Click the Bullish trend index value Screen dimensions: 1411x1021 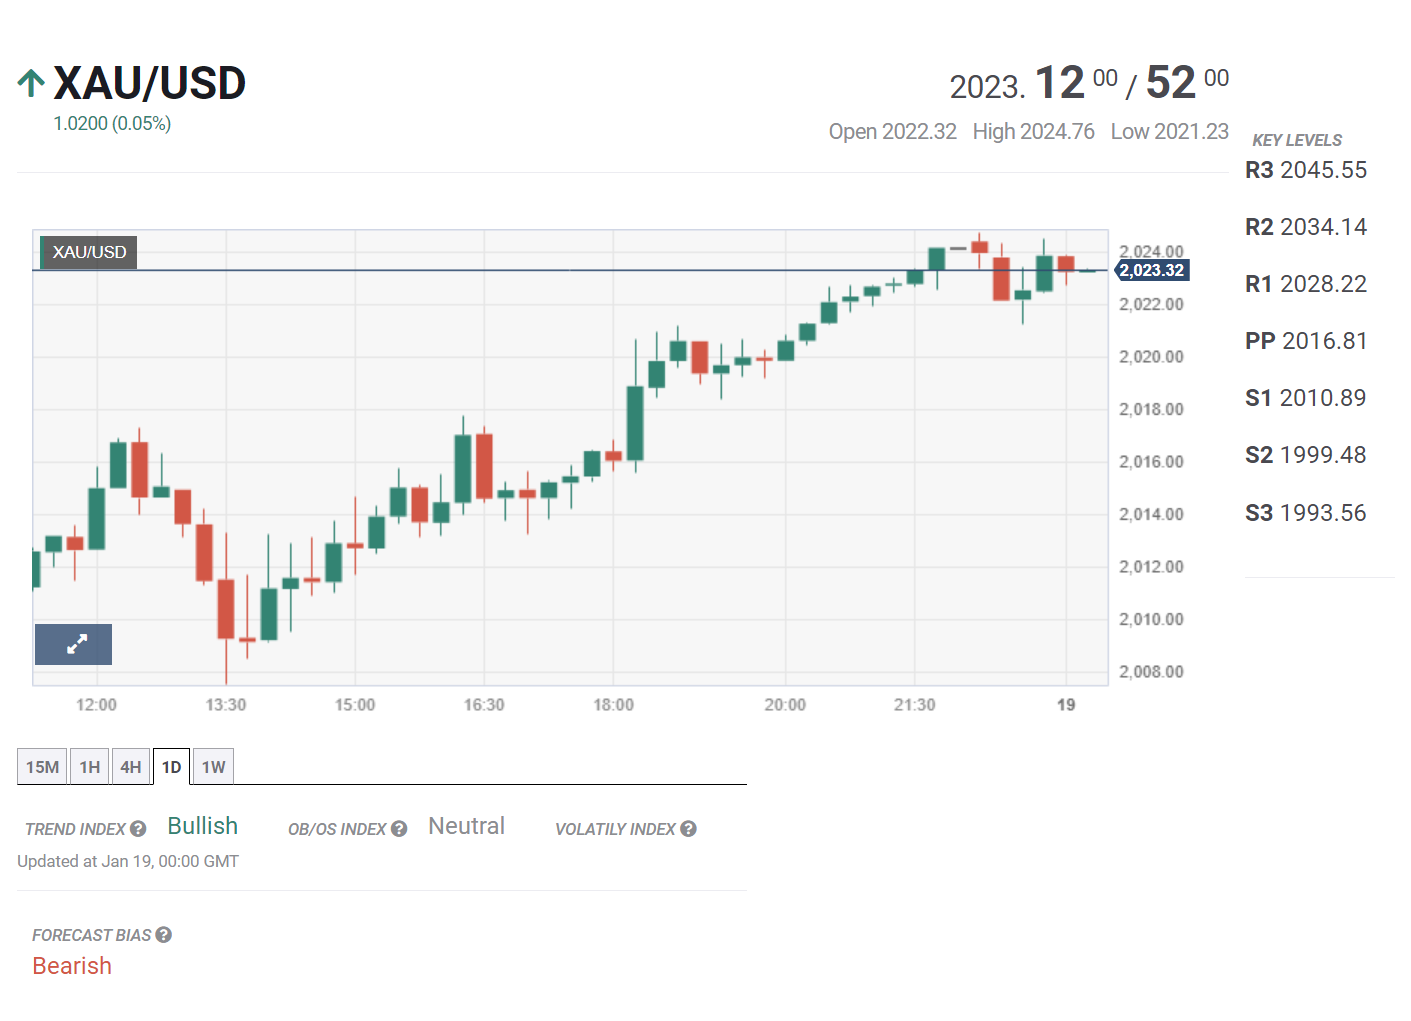coord(202,826)
